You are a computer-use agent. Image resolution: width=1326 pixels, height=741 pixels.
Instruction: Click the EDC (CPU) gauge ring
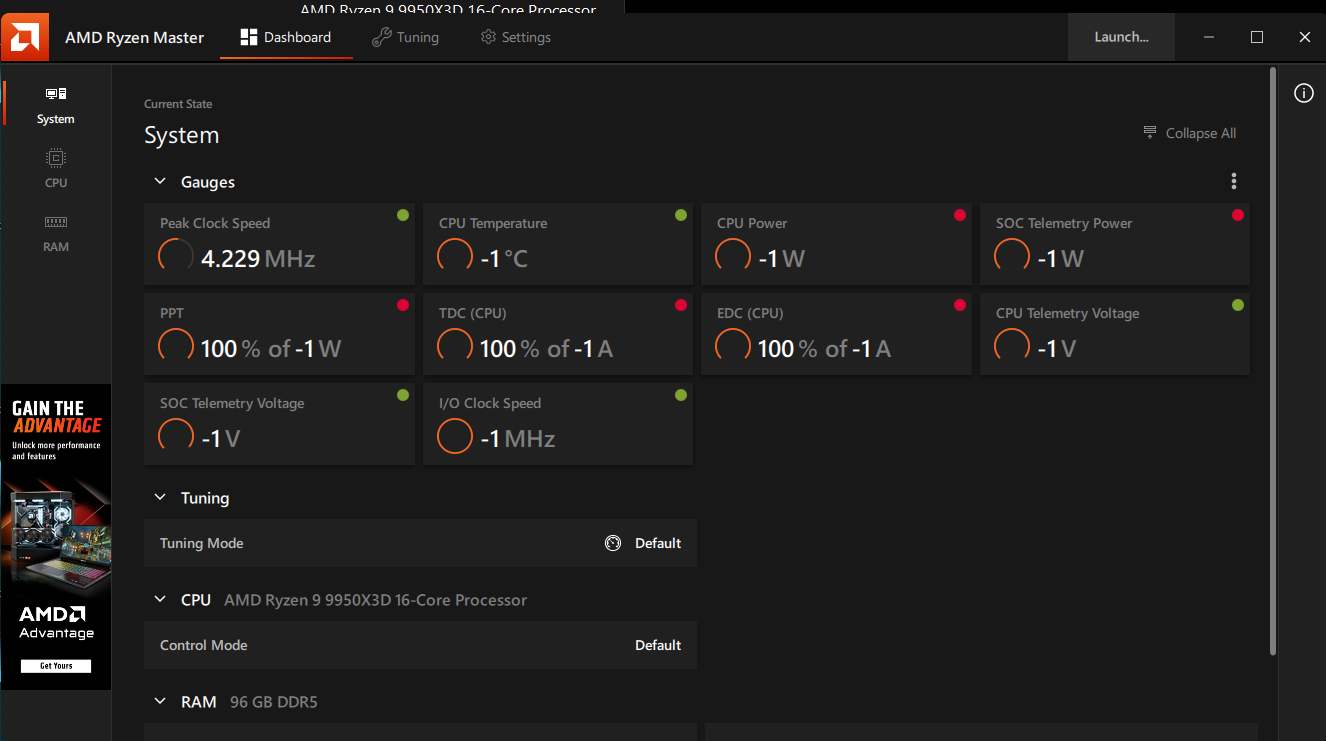tap(733, 347)
